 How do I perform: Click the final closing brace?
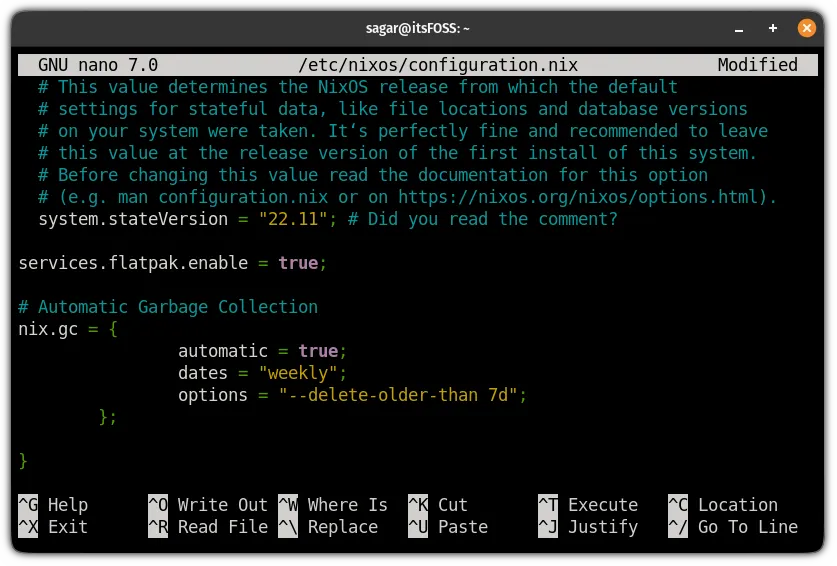click(23, 461)
